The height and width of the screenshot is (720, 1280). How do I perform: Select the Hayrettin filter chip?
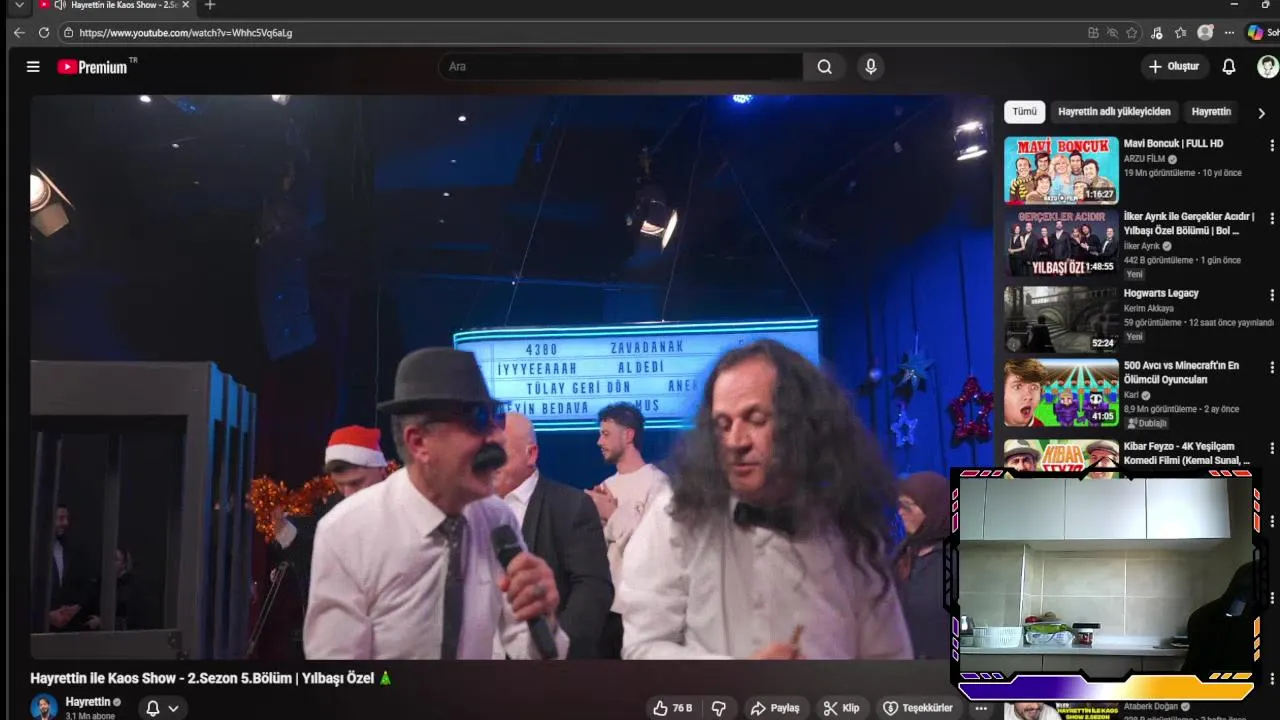click(x=1211, y=112)
